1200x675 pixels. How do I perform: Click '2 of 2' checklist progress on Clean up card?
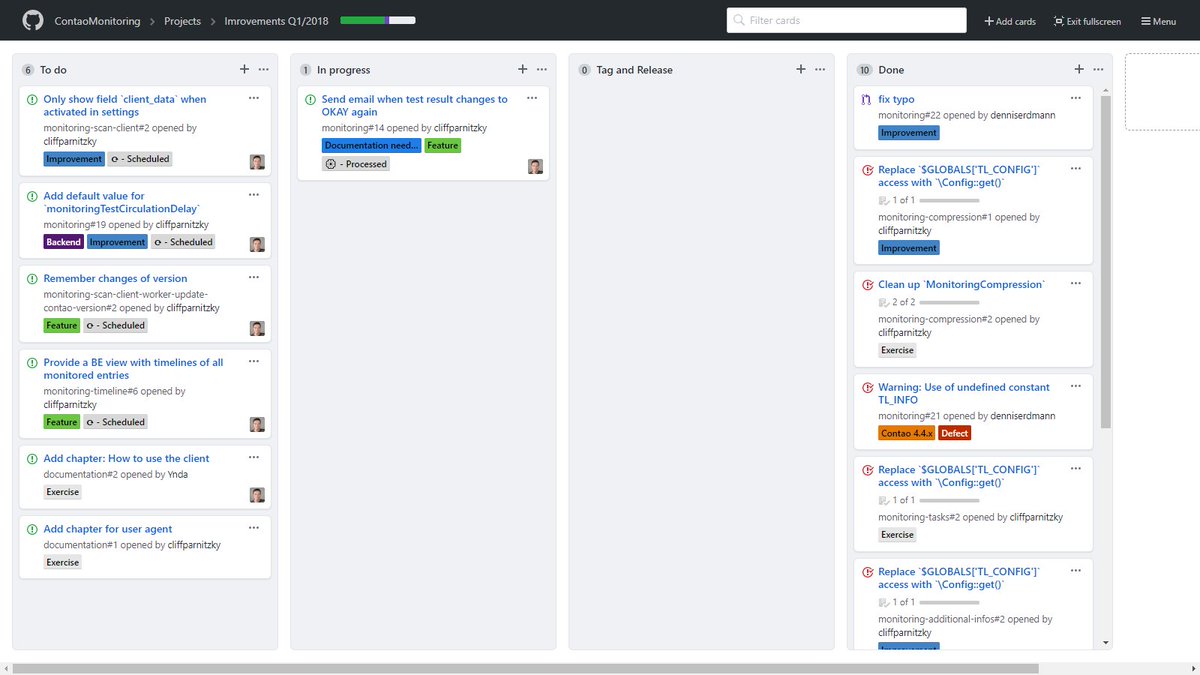pos(929,302)
